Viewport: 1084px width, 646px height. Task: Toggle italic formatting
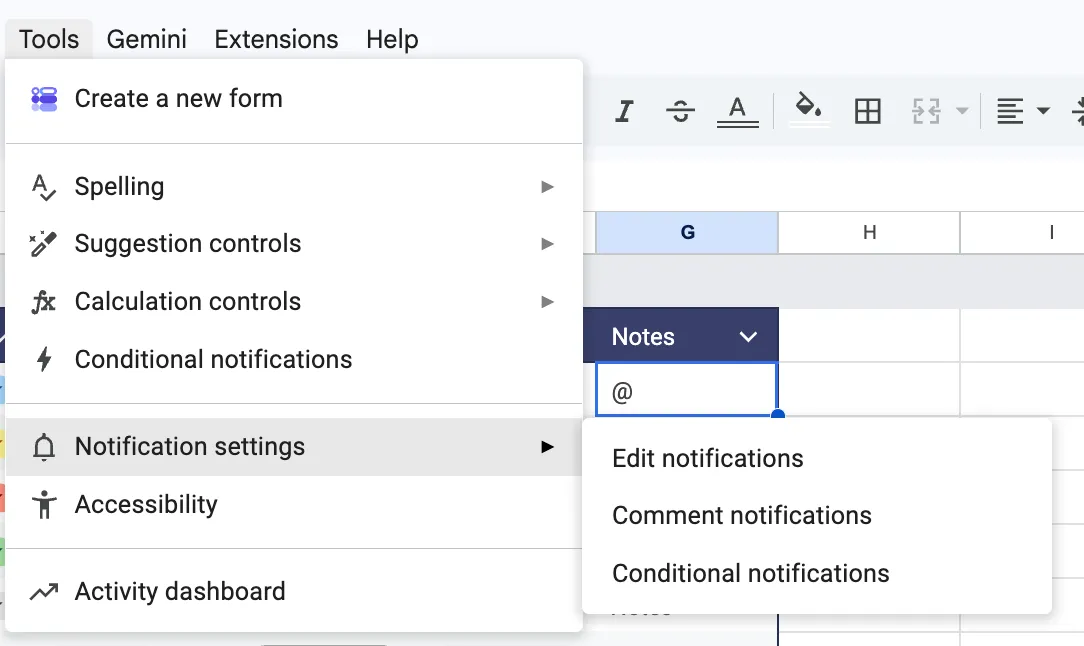pos(624,111)
